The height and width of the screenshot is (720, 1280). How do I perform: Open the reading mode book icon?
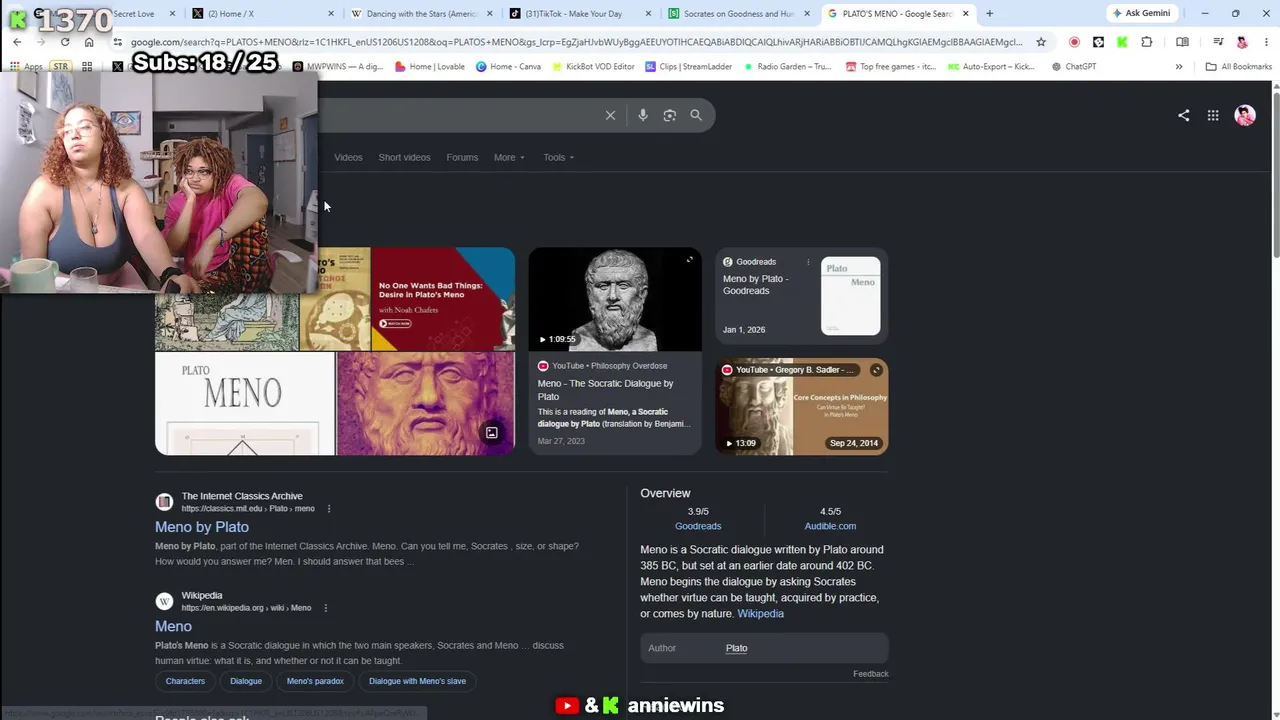click(x=1182, y=42)
